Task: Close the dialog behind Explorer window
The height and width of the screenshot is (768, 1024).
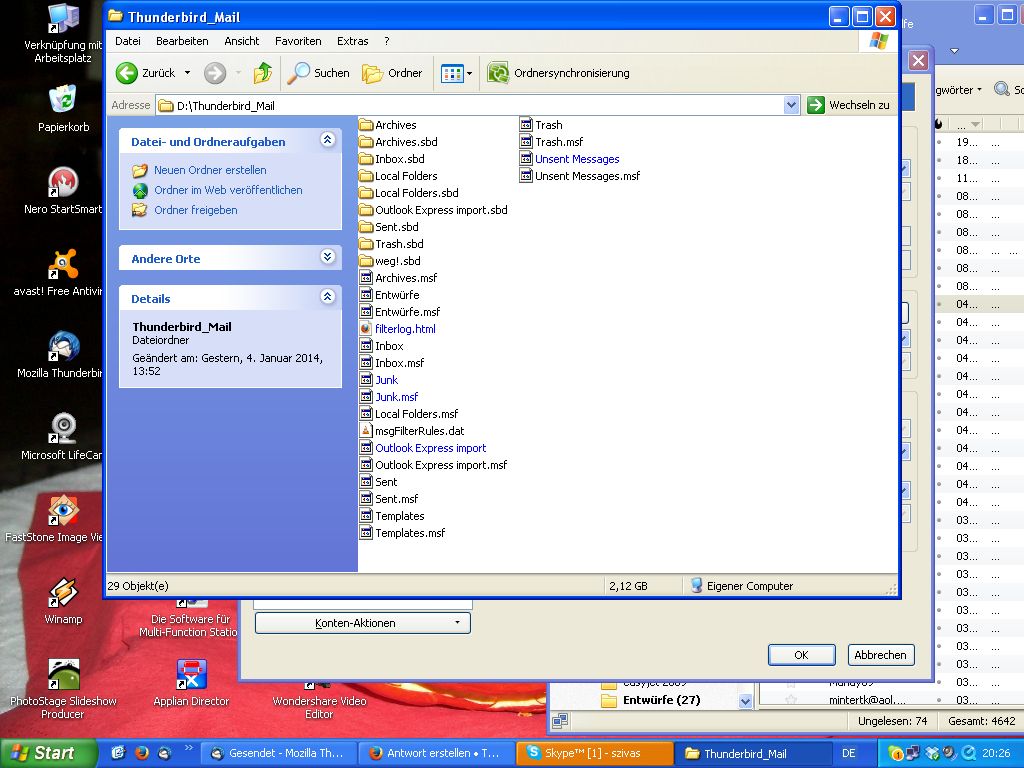Action: 918,61
